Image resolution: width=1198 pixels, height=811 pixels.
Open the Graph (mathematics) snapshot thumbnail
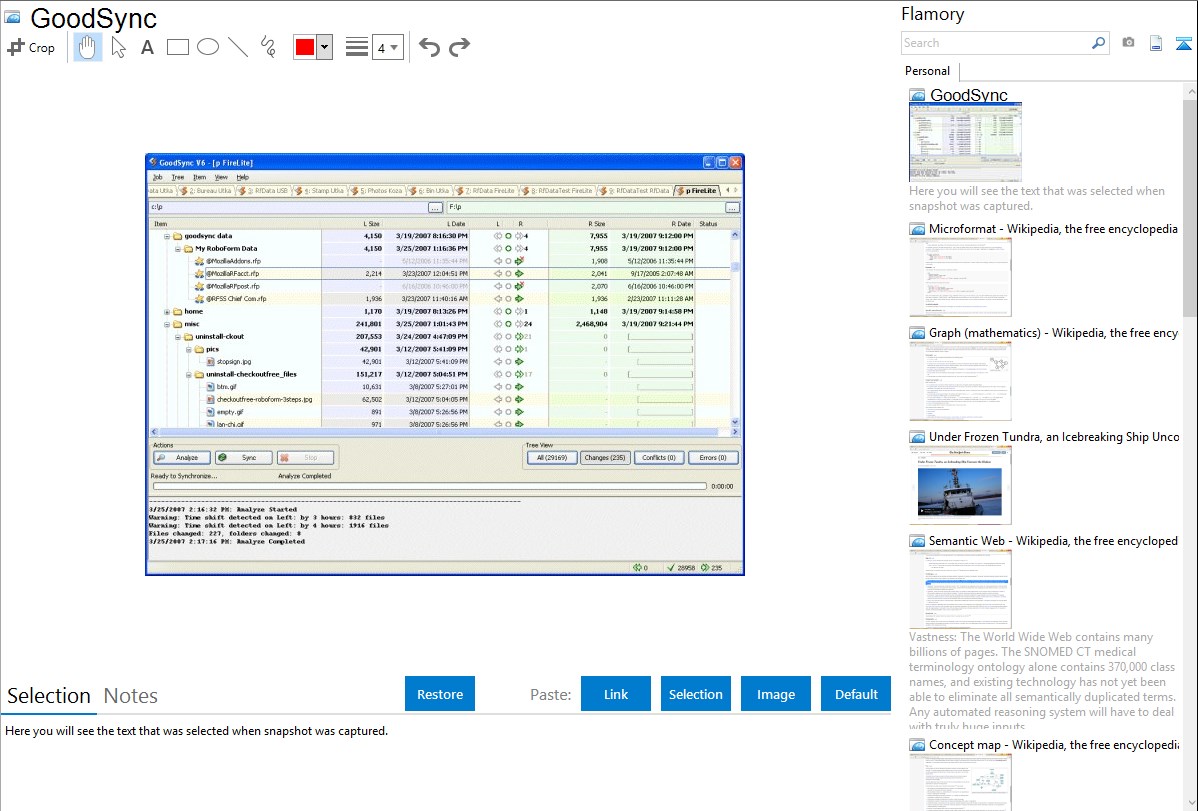[x=960, y=381]
